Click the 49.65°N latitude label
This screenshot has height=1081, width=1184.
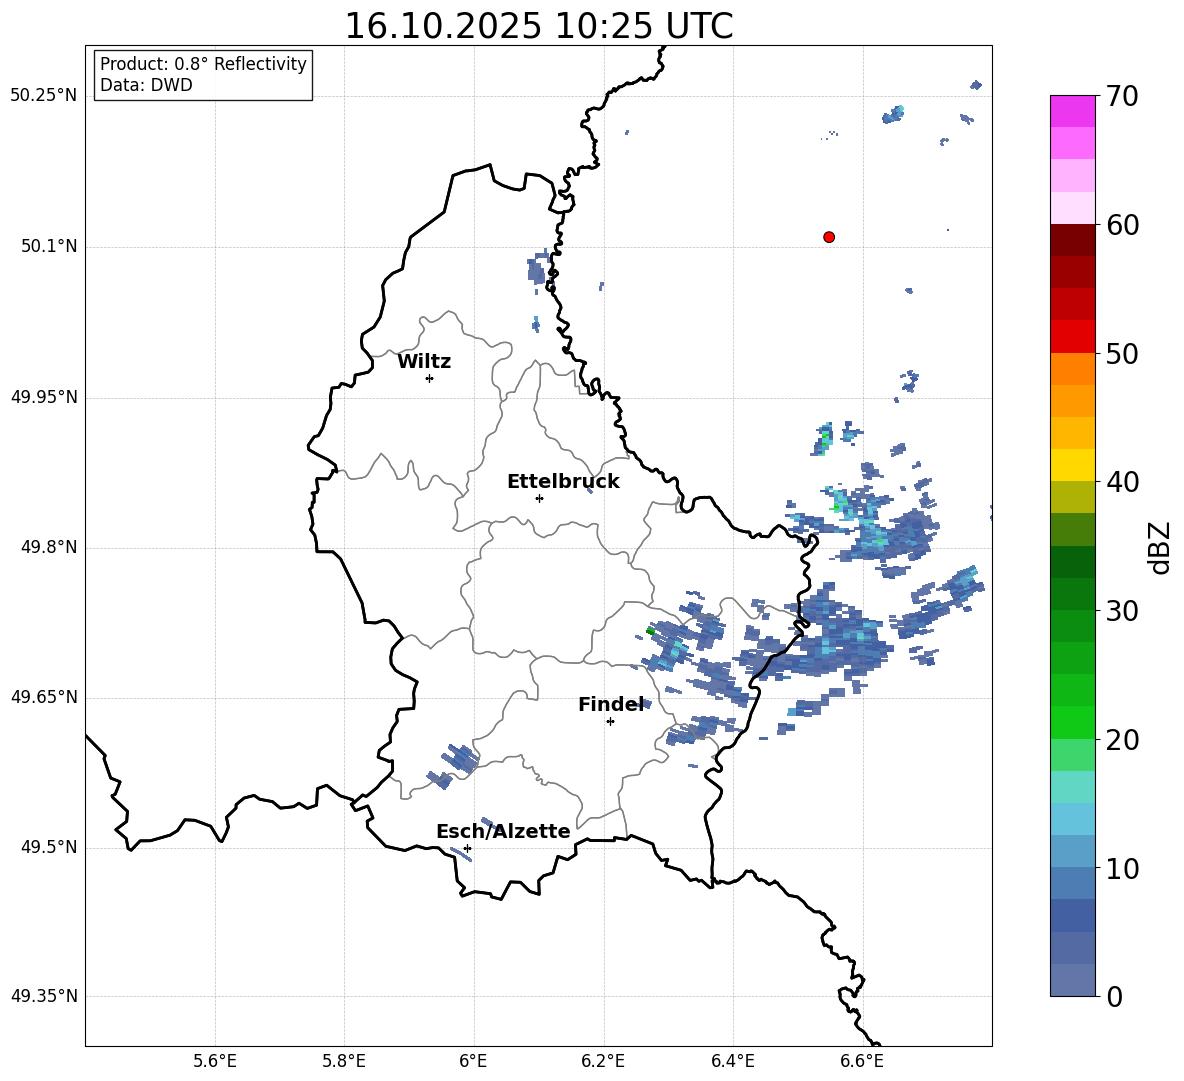(44, 696)
